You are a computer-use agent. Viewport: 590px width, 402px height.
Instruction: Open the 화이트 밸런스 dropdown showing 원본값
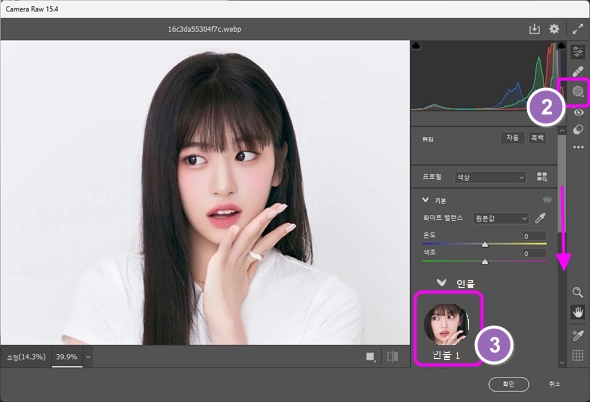(501, 218)
